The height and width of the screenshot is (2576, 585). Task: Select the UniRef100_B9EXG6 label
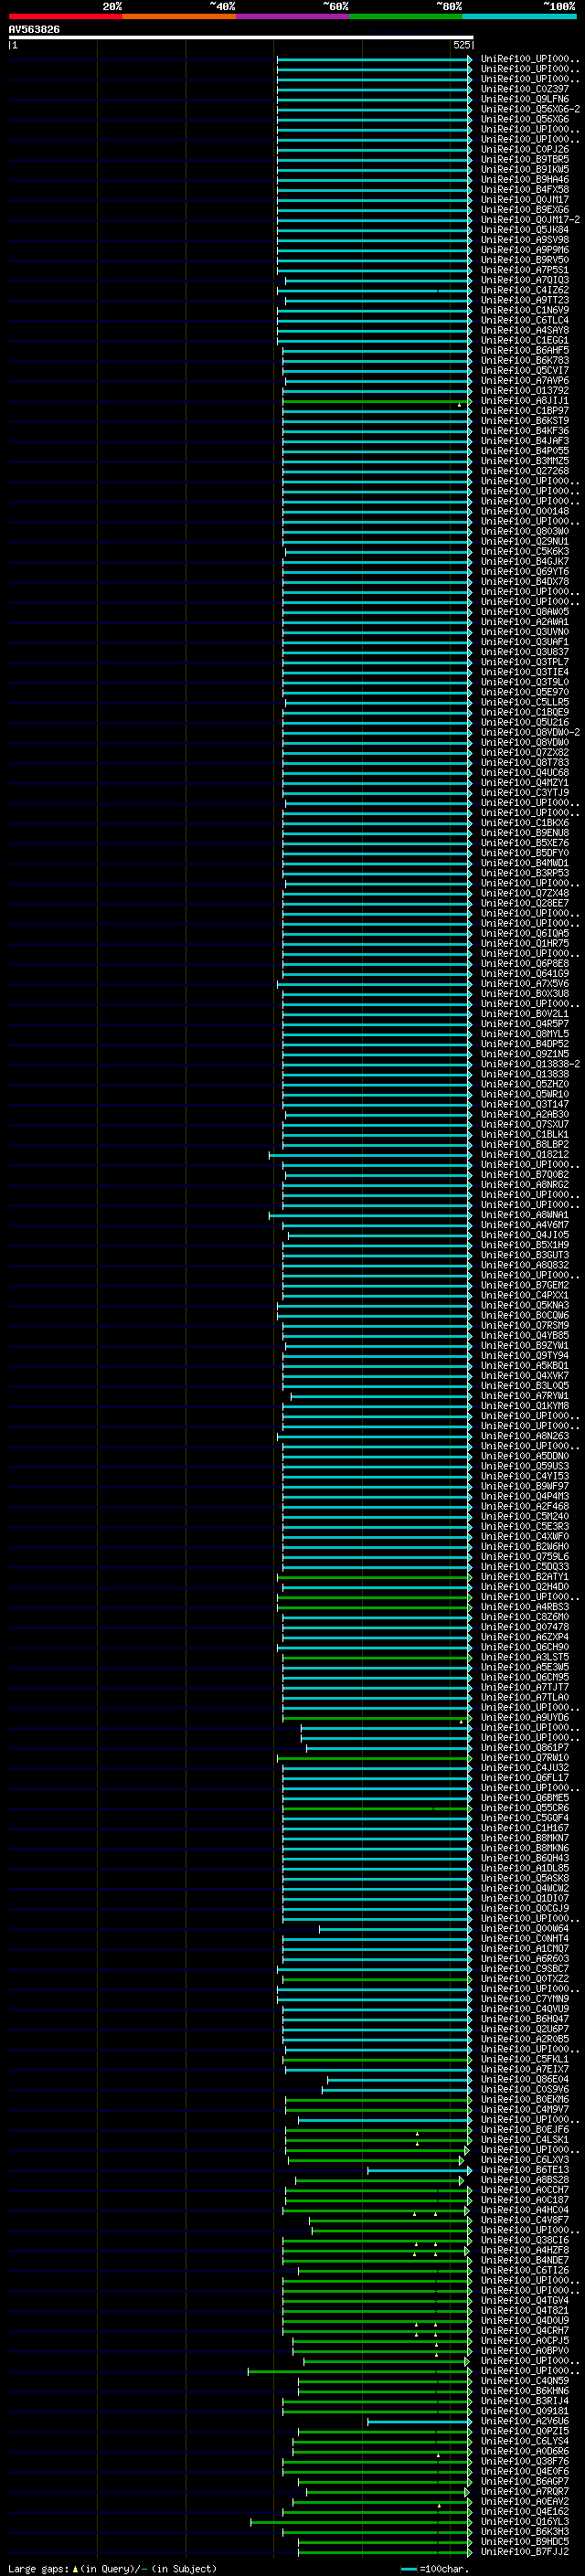coord(525,210)
